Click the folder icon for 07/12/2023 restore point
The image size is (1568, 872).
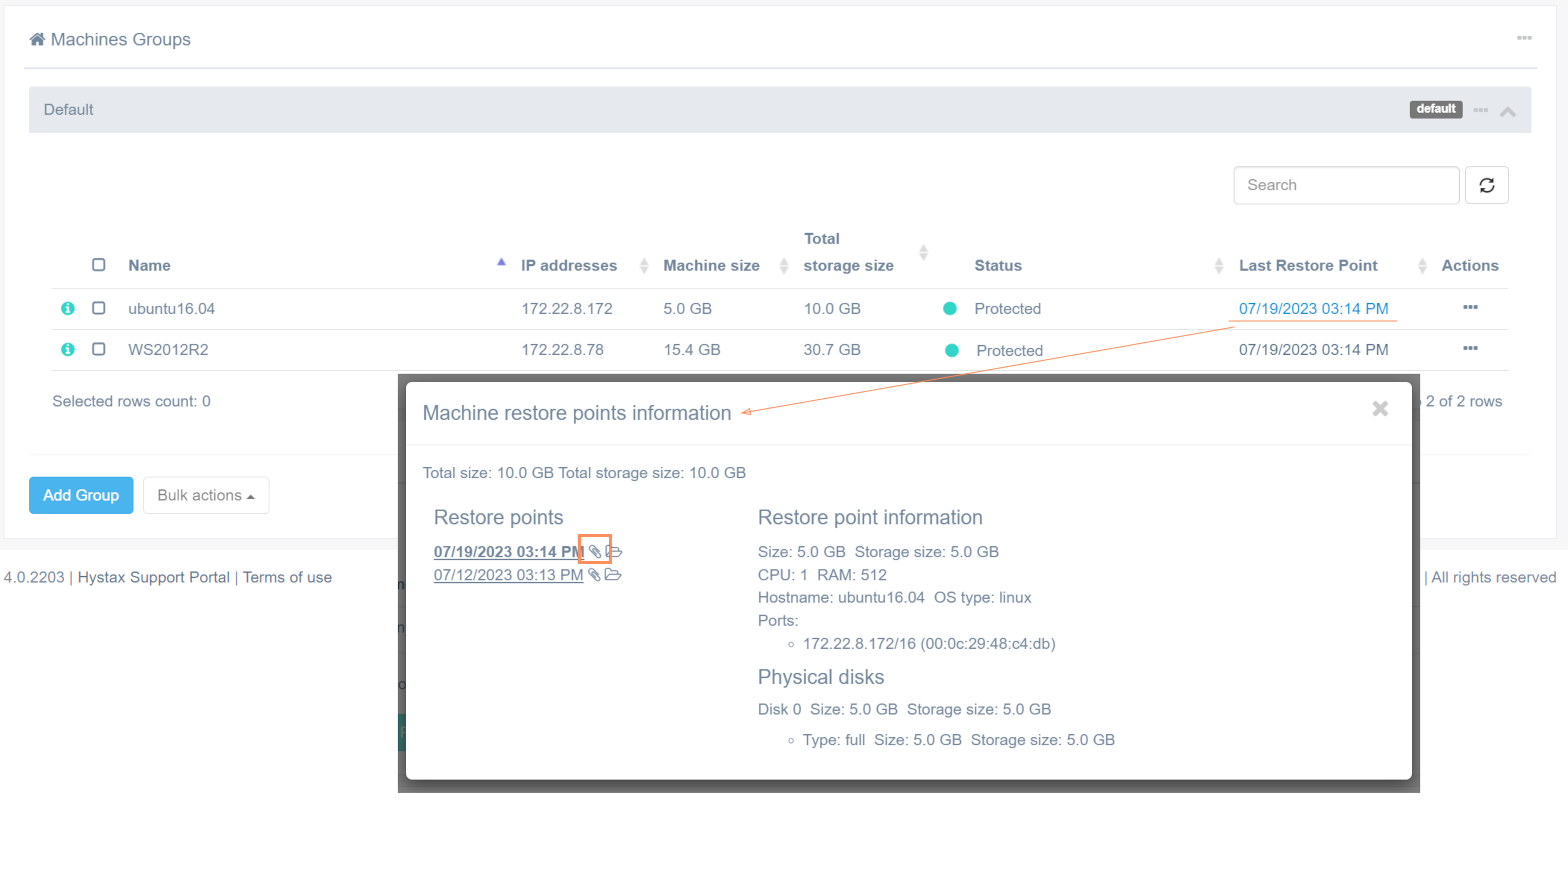pos(613,575)
